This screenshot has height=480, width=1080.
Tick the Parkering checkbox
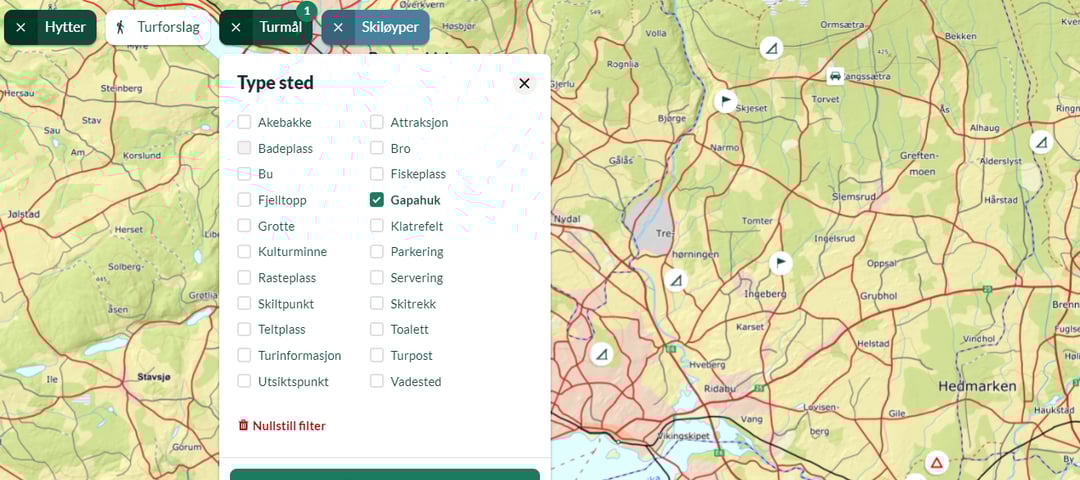point(377,252)
